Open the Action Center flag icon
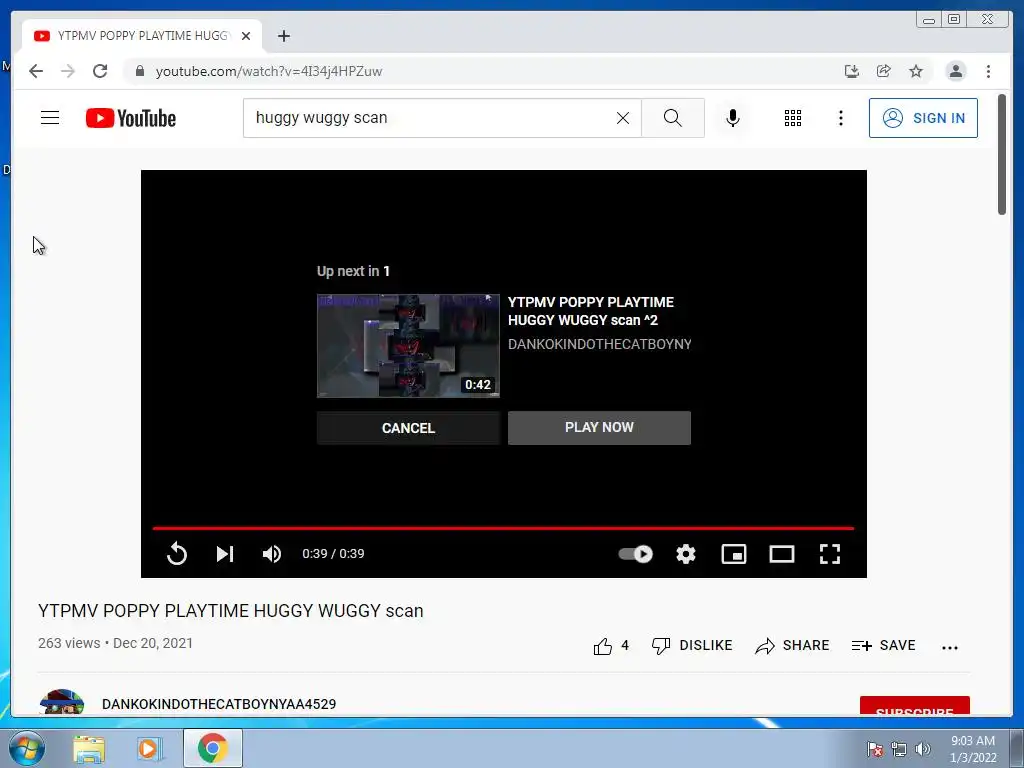The height and width of the screenshot is (768, 1024). pos(875,749)
